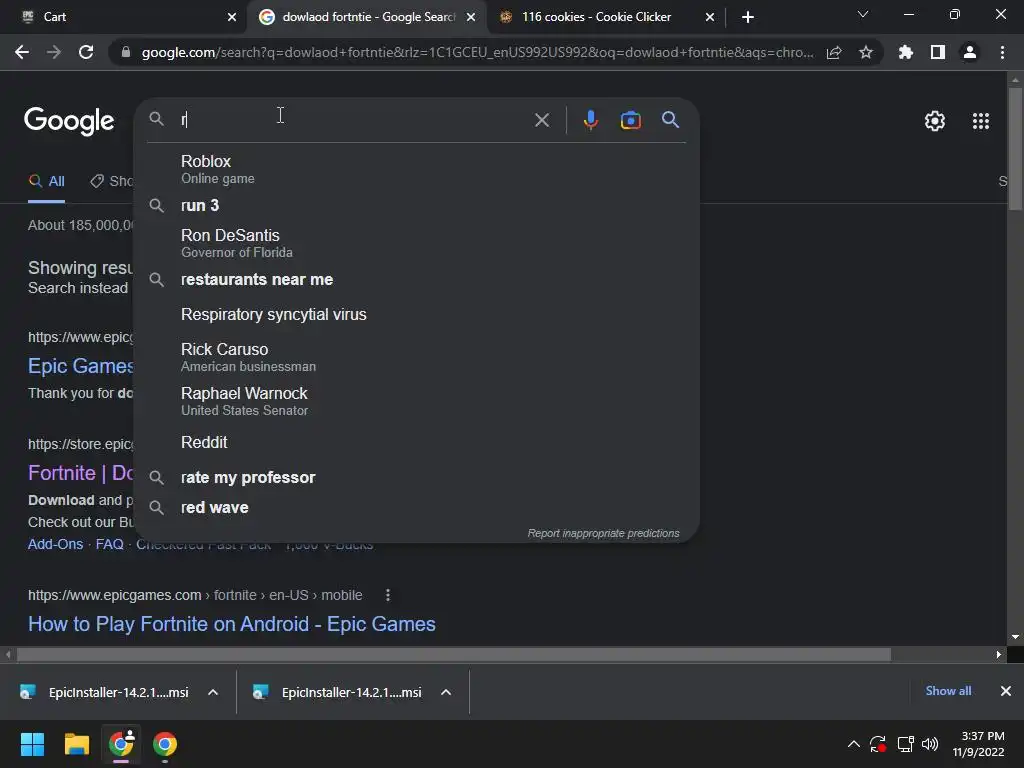Viewport: 1024px width, 768px height.
Task: Open Chrome's three-dot menu
Action: pos(1002,52)
